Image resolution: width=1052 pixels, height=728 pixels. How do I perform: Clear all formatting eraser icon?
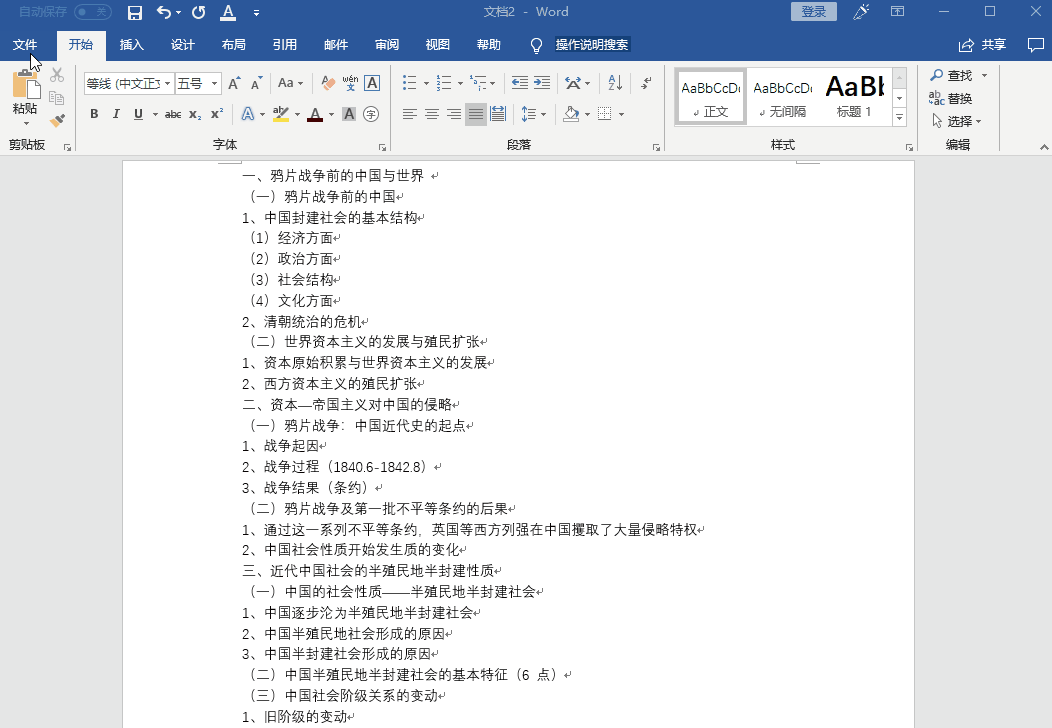point(328,83)
